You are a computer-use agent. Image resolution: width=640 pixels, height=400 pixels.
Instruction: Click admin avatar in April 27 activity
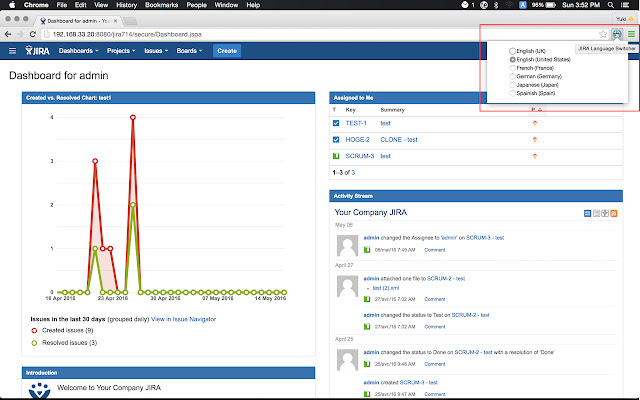[x=347, y=286]
